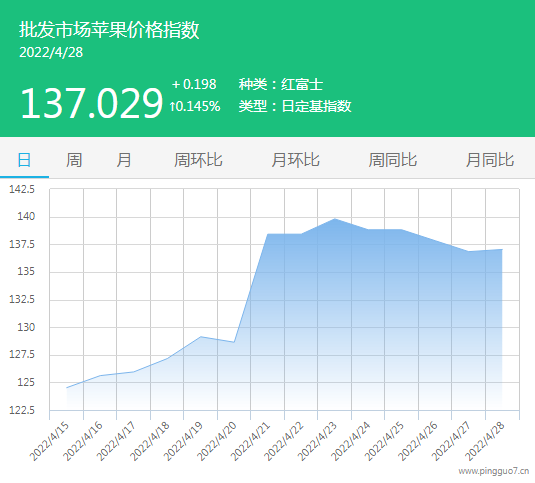The height and width of the screenshot is (483, 535).
Task: Click the 批发市场苹果价格指数 title
Action: click(109, 30)
